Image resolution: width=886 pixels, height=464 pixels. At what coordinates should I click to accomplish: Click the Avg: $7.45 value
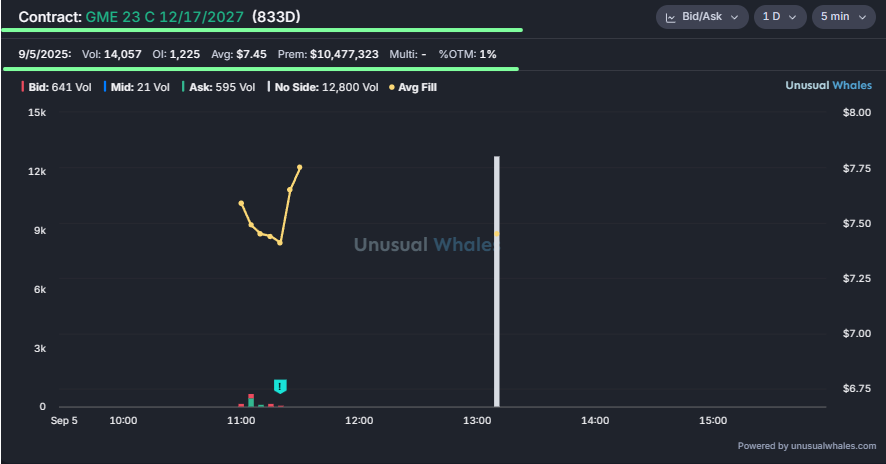[x=238, y=54]
